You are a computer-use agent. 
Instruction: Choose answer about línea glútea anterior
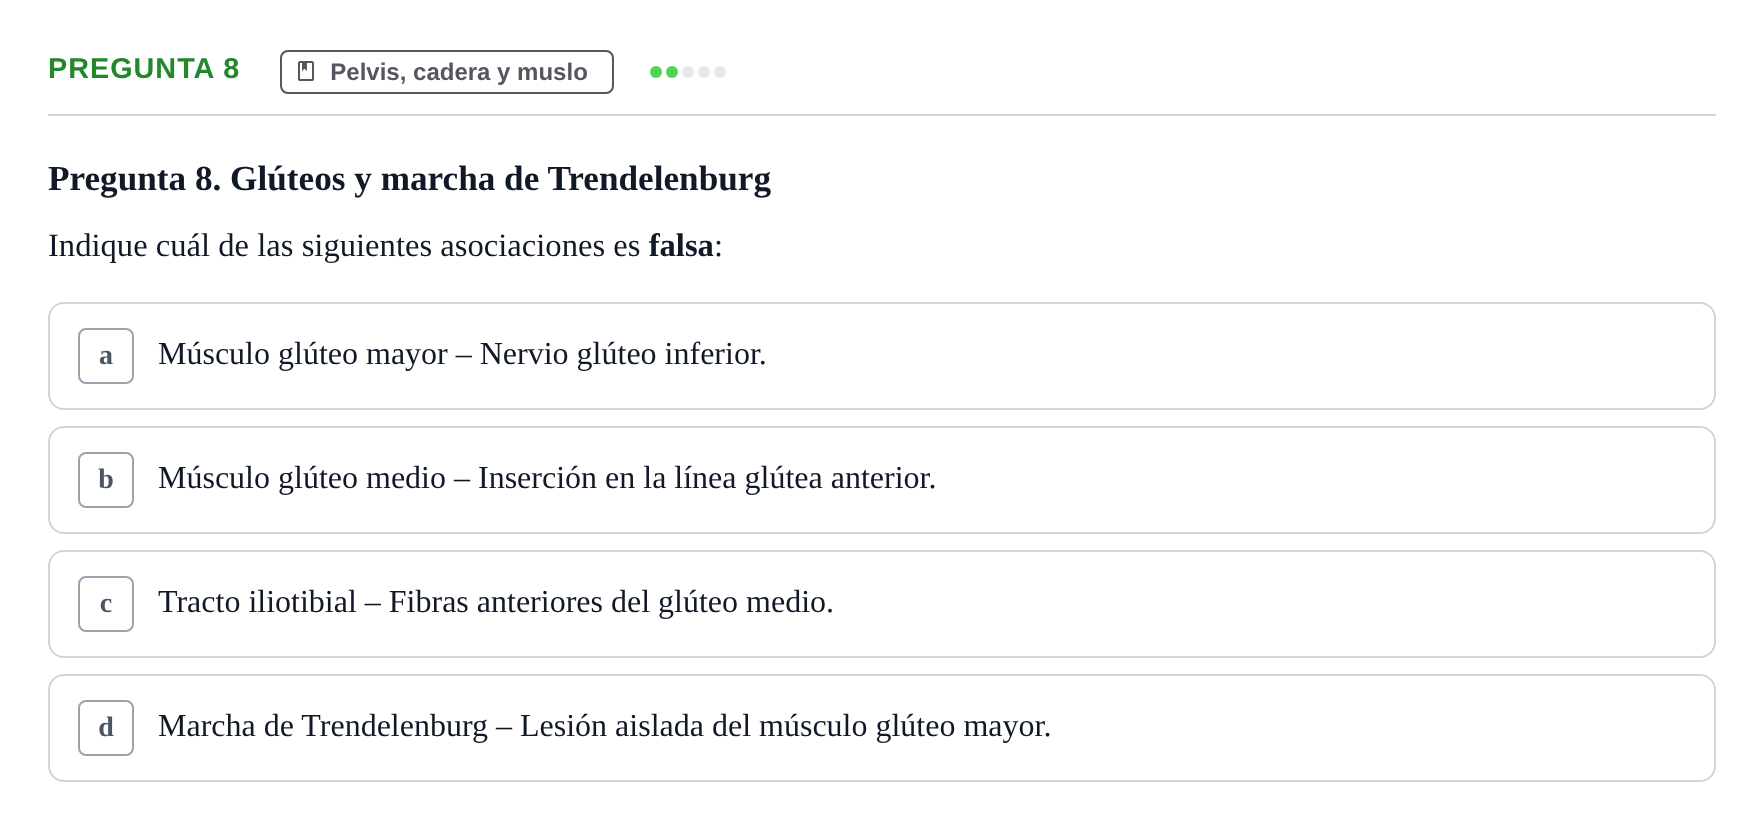pos(882,480)
